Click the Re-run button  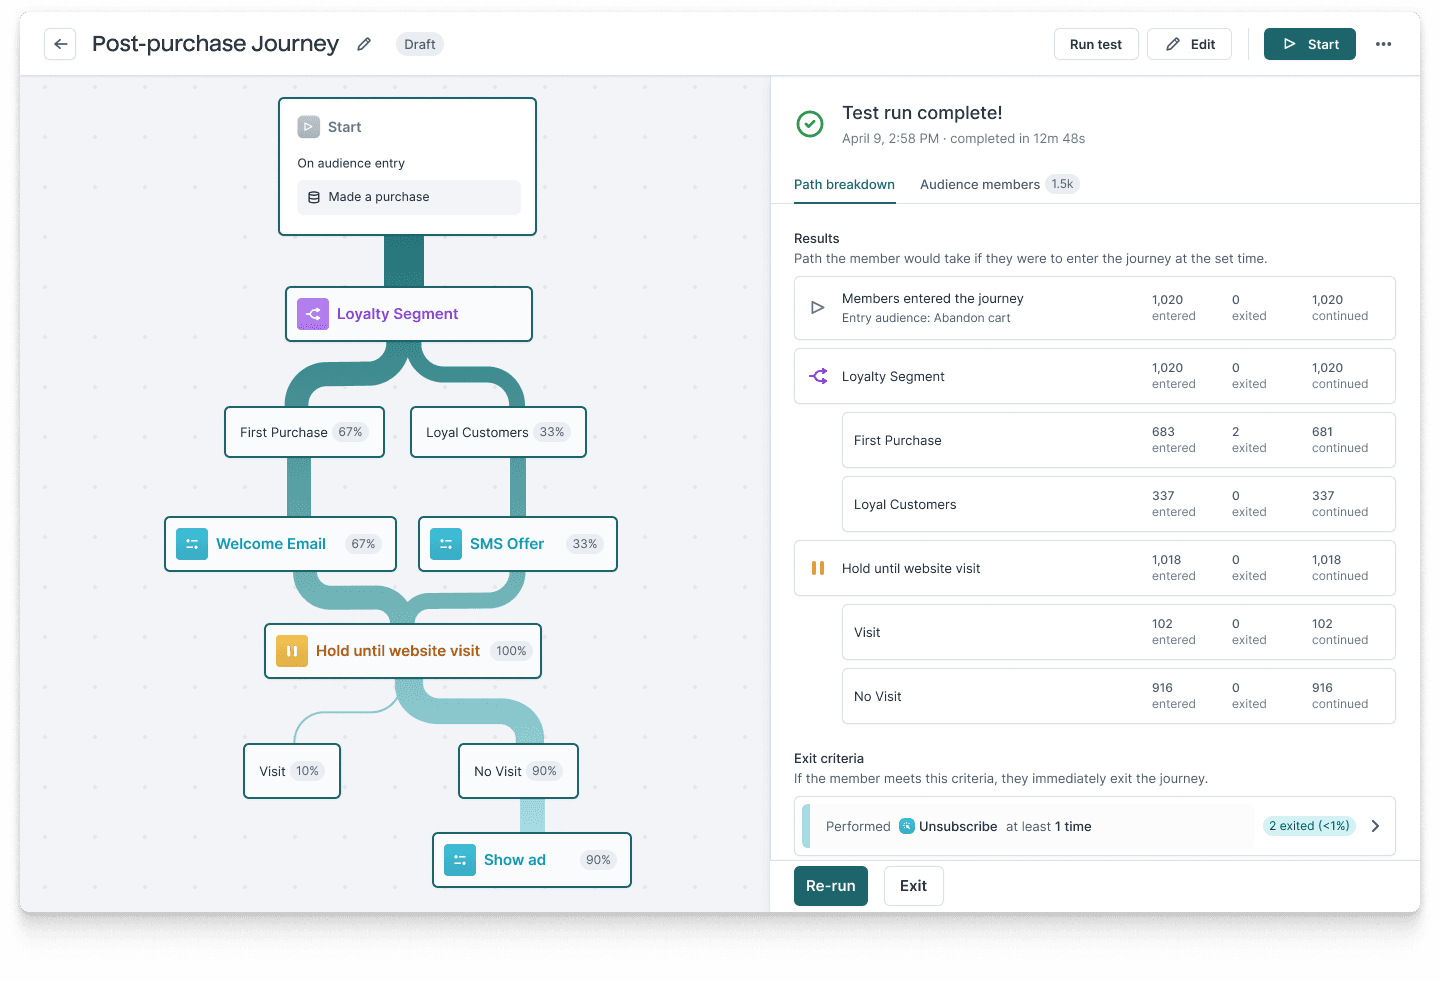click(830, 886)
